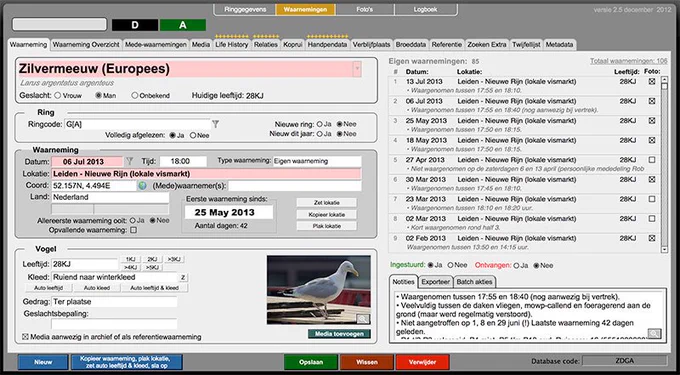Viewport: 680px width, 375px height.
Task: Click the 1KJ age button
Action: 130,259
